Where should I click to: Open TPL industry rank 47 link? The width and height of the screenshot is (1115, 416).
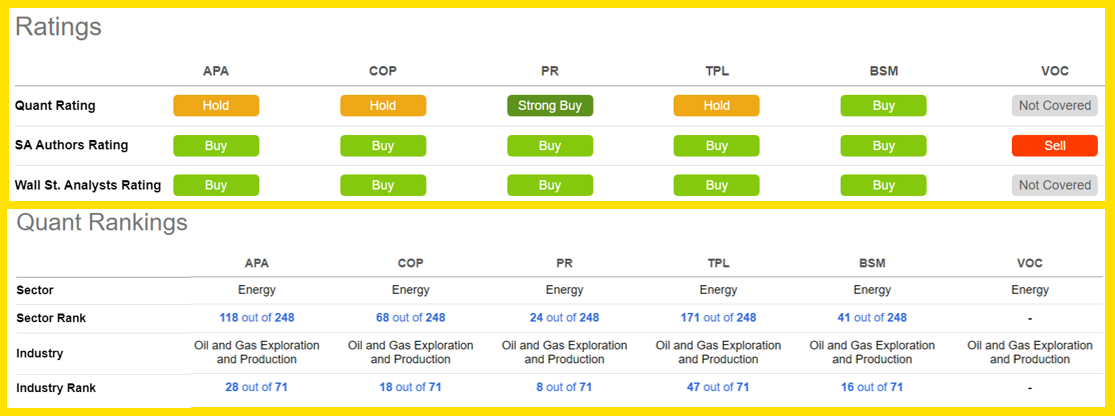tap(718, 387)
